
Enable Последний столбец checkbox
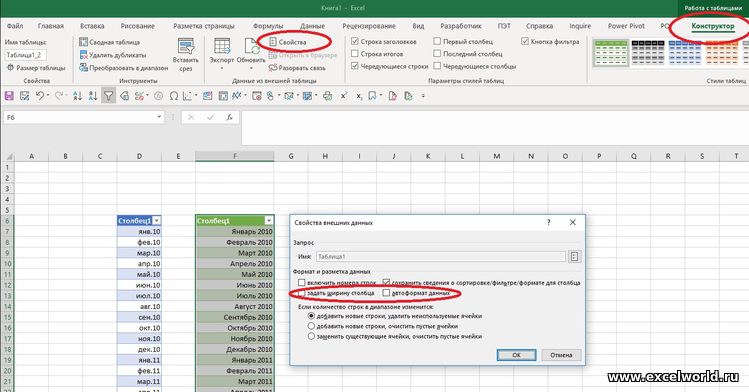point(437,53)
